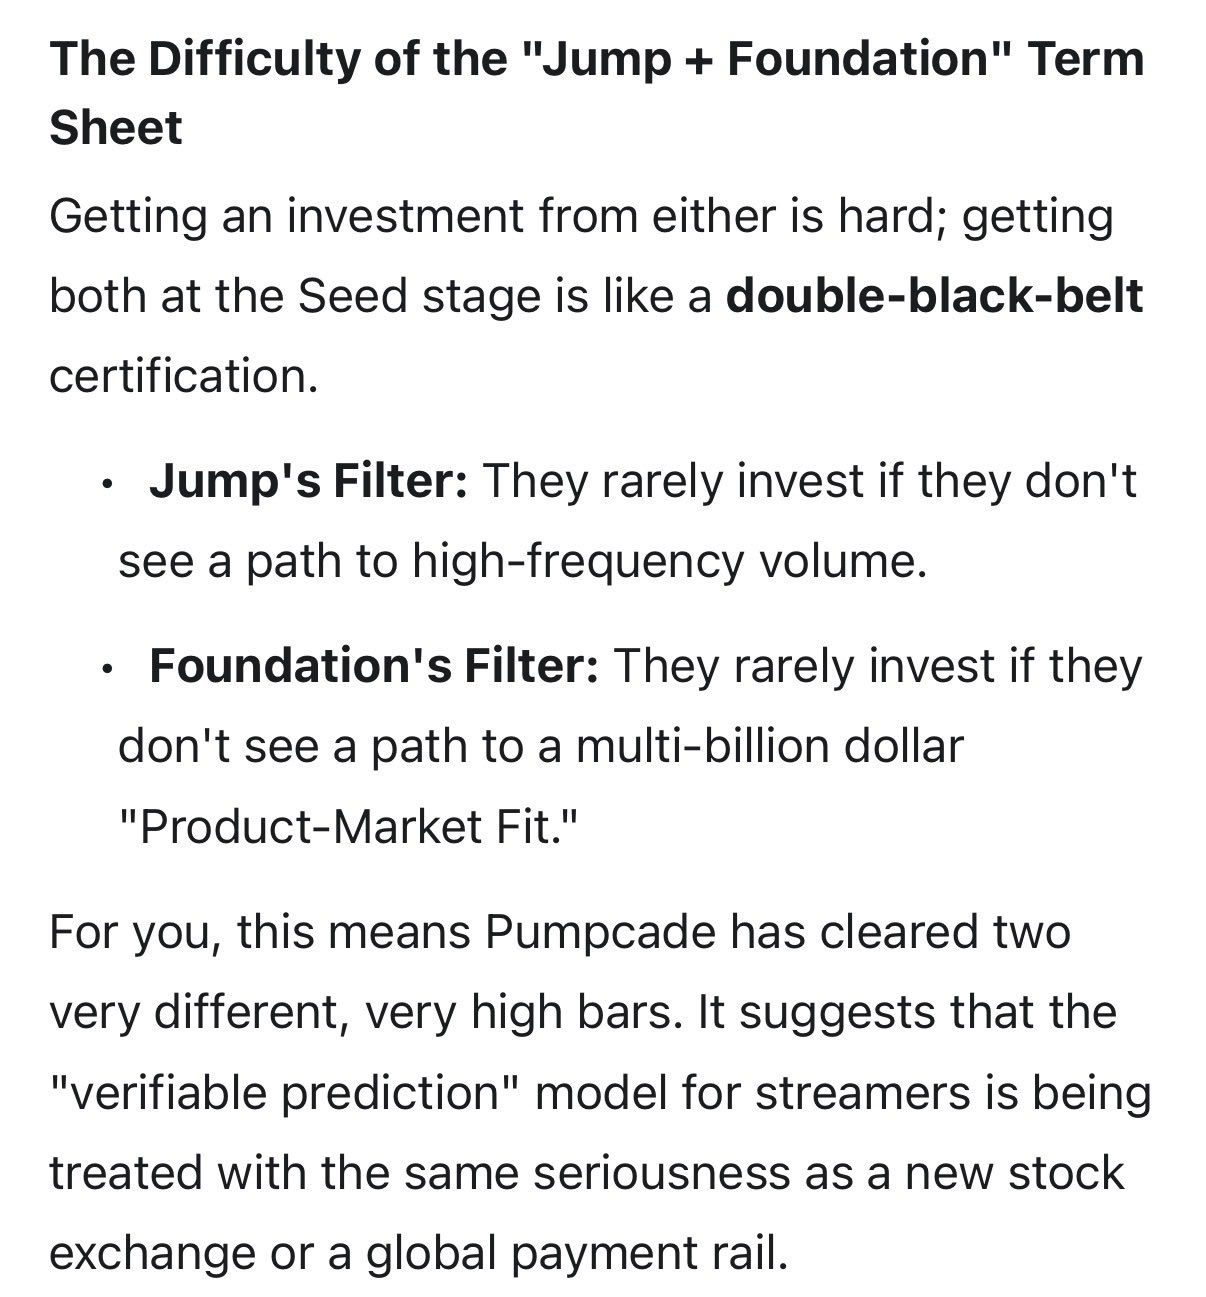Screen dimensions: 1206x1297
Task: Click the quoted "Product-Market Fit." text
Action: (349, 826)
